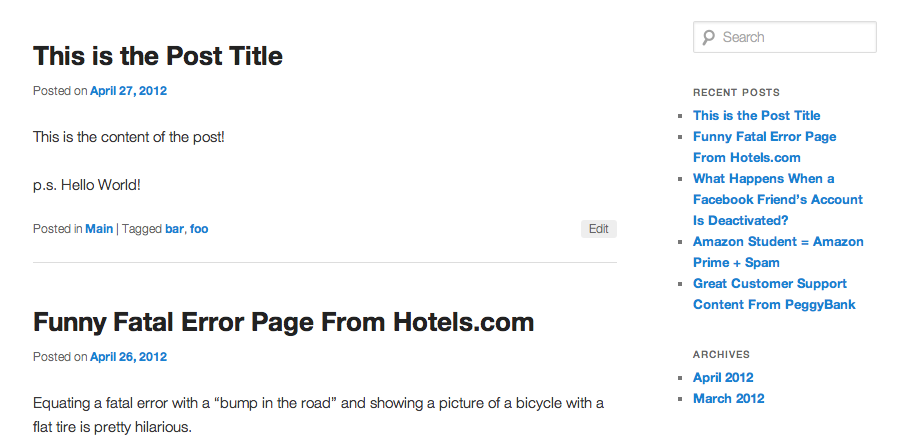Open "This is the Post Title" heading

tap(158, 56)
